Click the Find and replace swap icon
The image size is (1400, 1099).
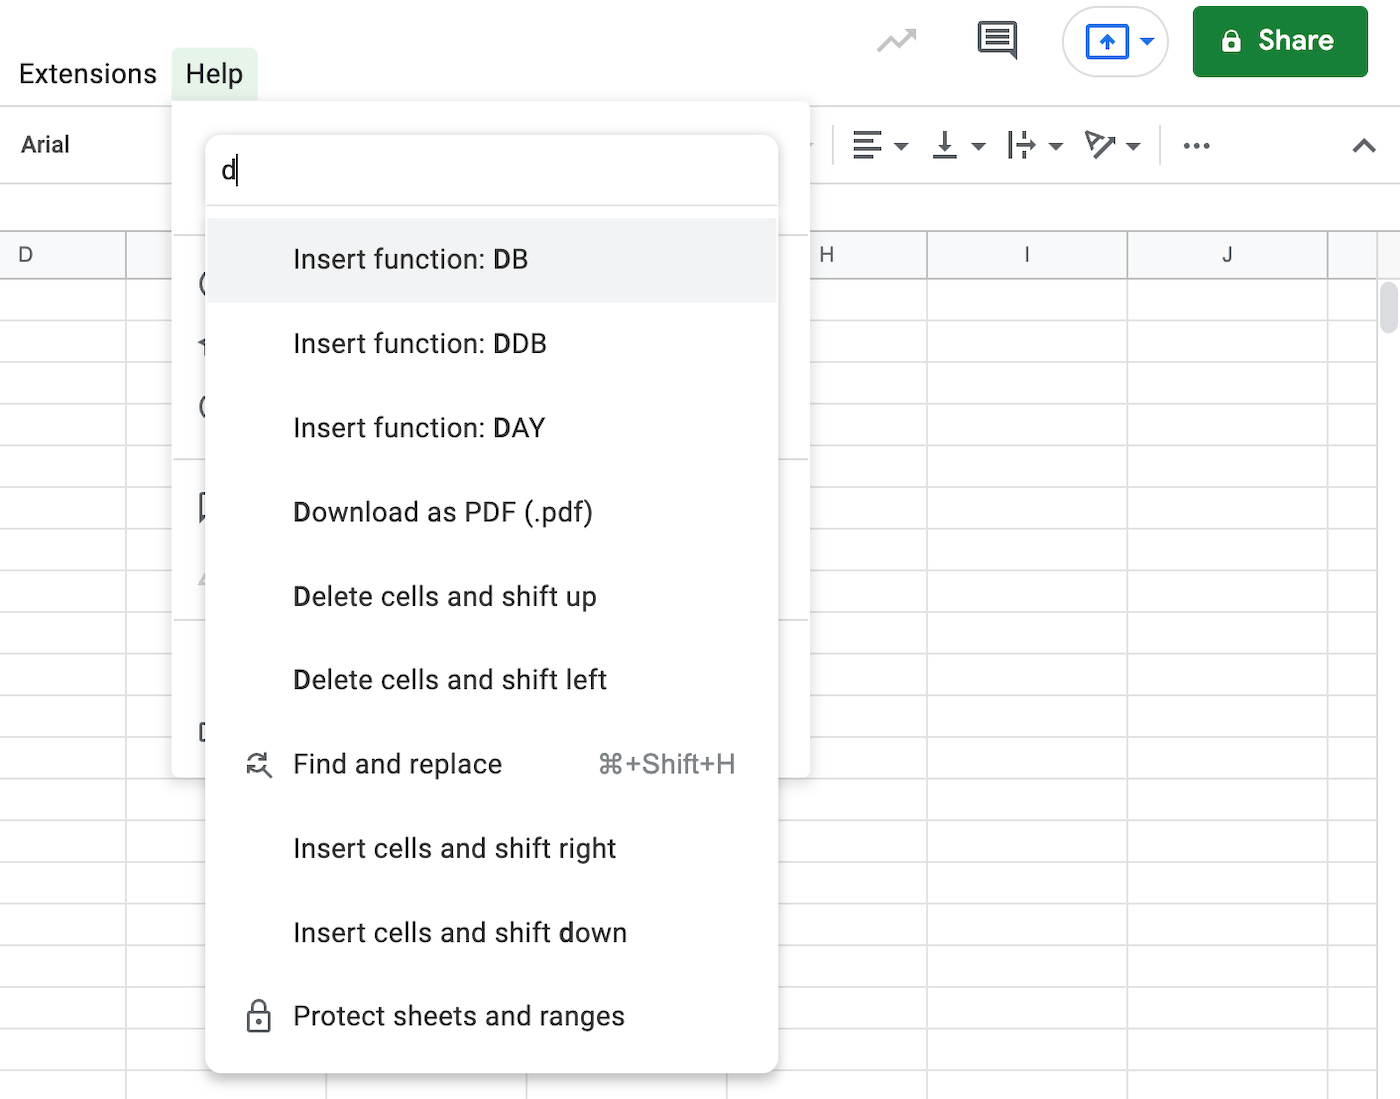[259, 764]
